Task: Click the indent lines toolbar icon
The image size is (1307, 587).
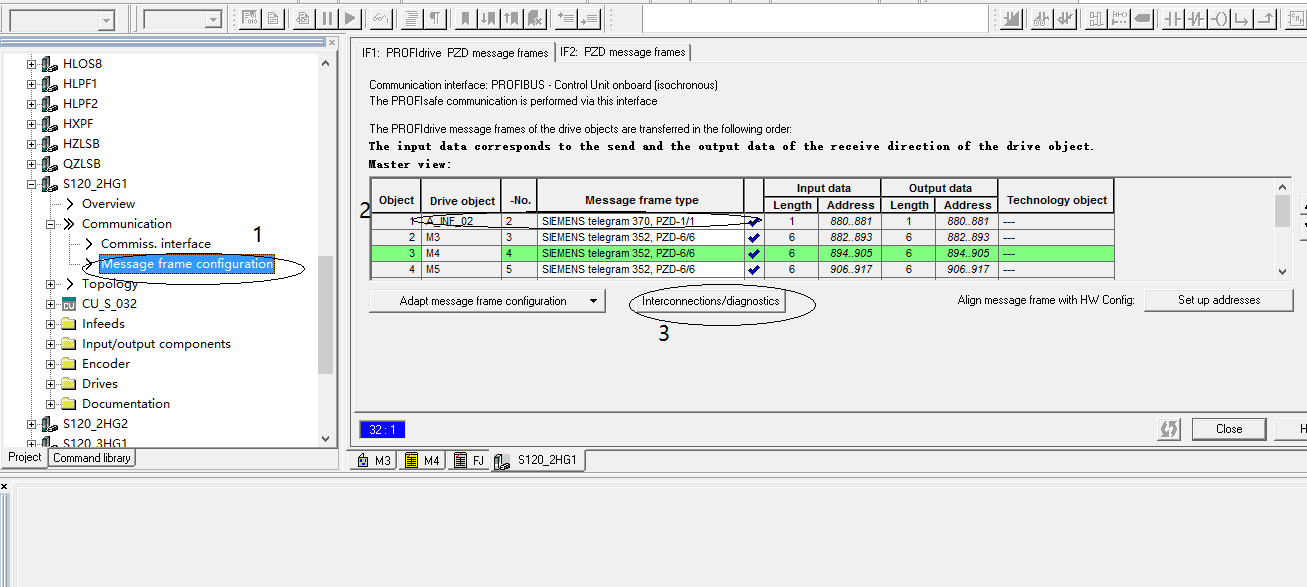Action: 566,18
